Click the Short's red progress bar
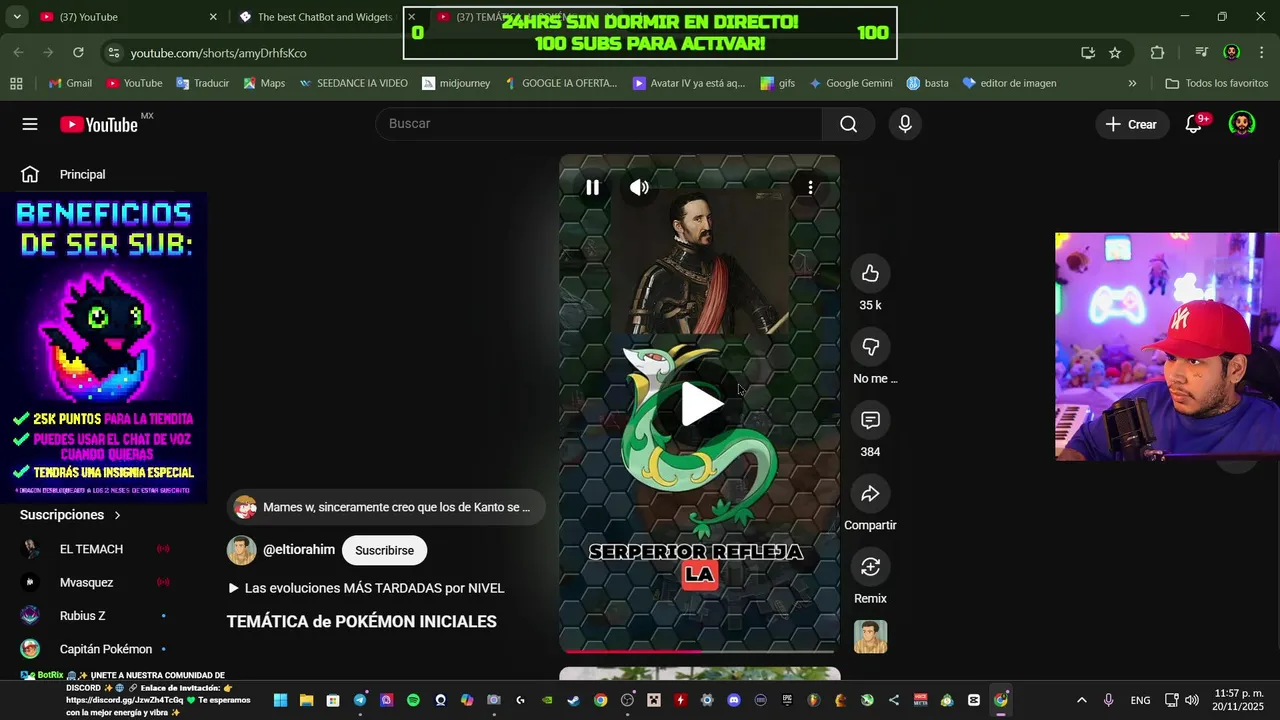Image resolution: width=1280 pixels, height=720 pixels. tap(699, 651)
